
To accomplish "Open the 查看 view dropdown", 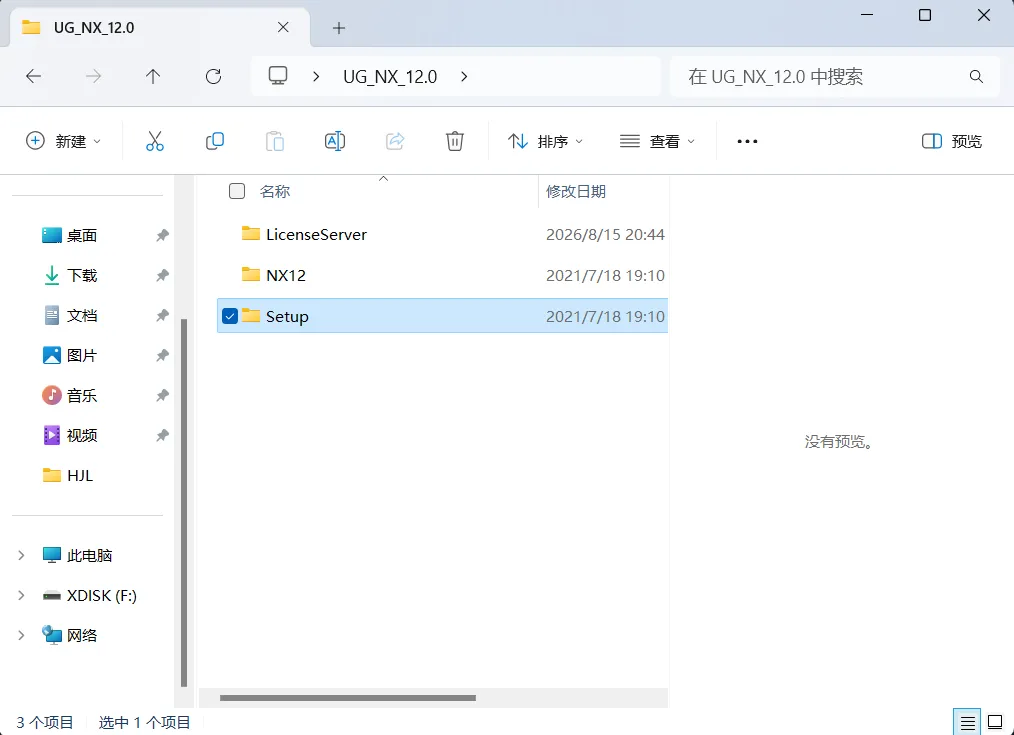I will coord(657,141).
